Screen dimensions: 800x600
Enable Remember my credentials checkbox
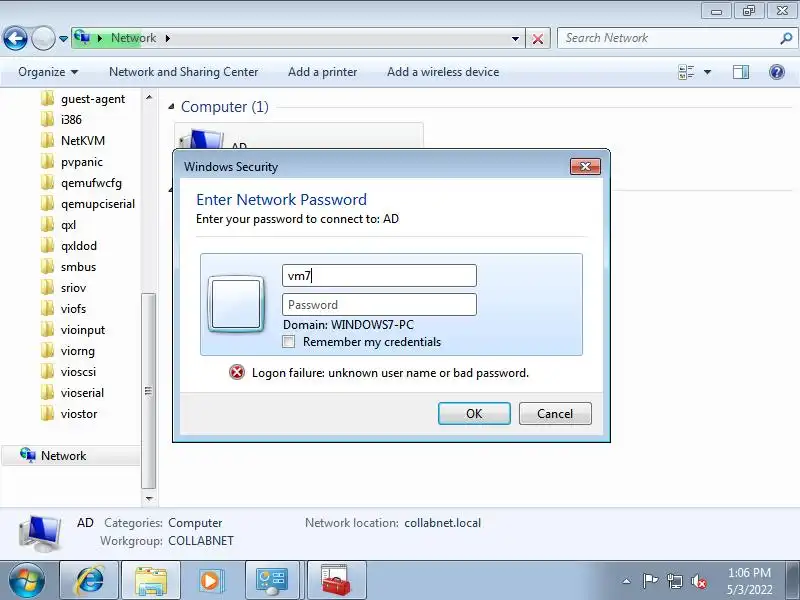tap(289, 342)
